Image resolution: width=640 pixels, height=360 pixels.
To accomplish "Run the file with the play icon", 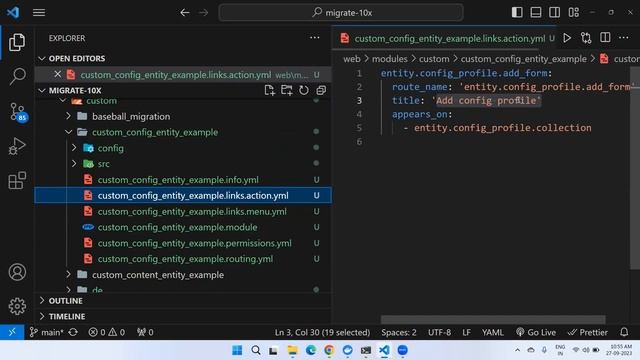I will pos(567,38).
